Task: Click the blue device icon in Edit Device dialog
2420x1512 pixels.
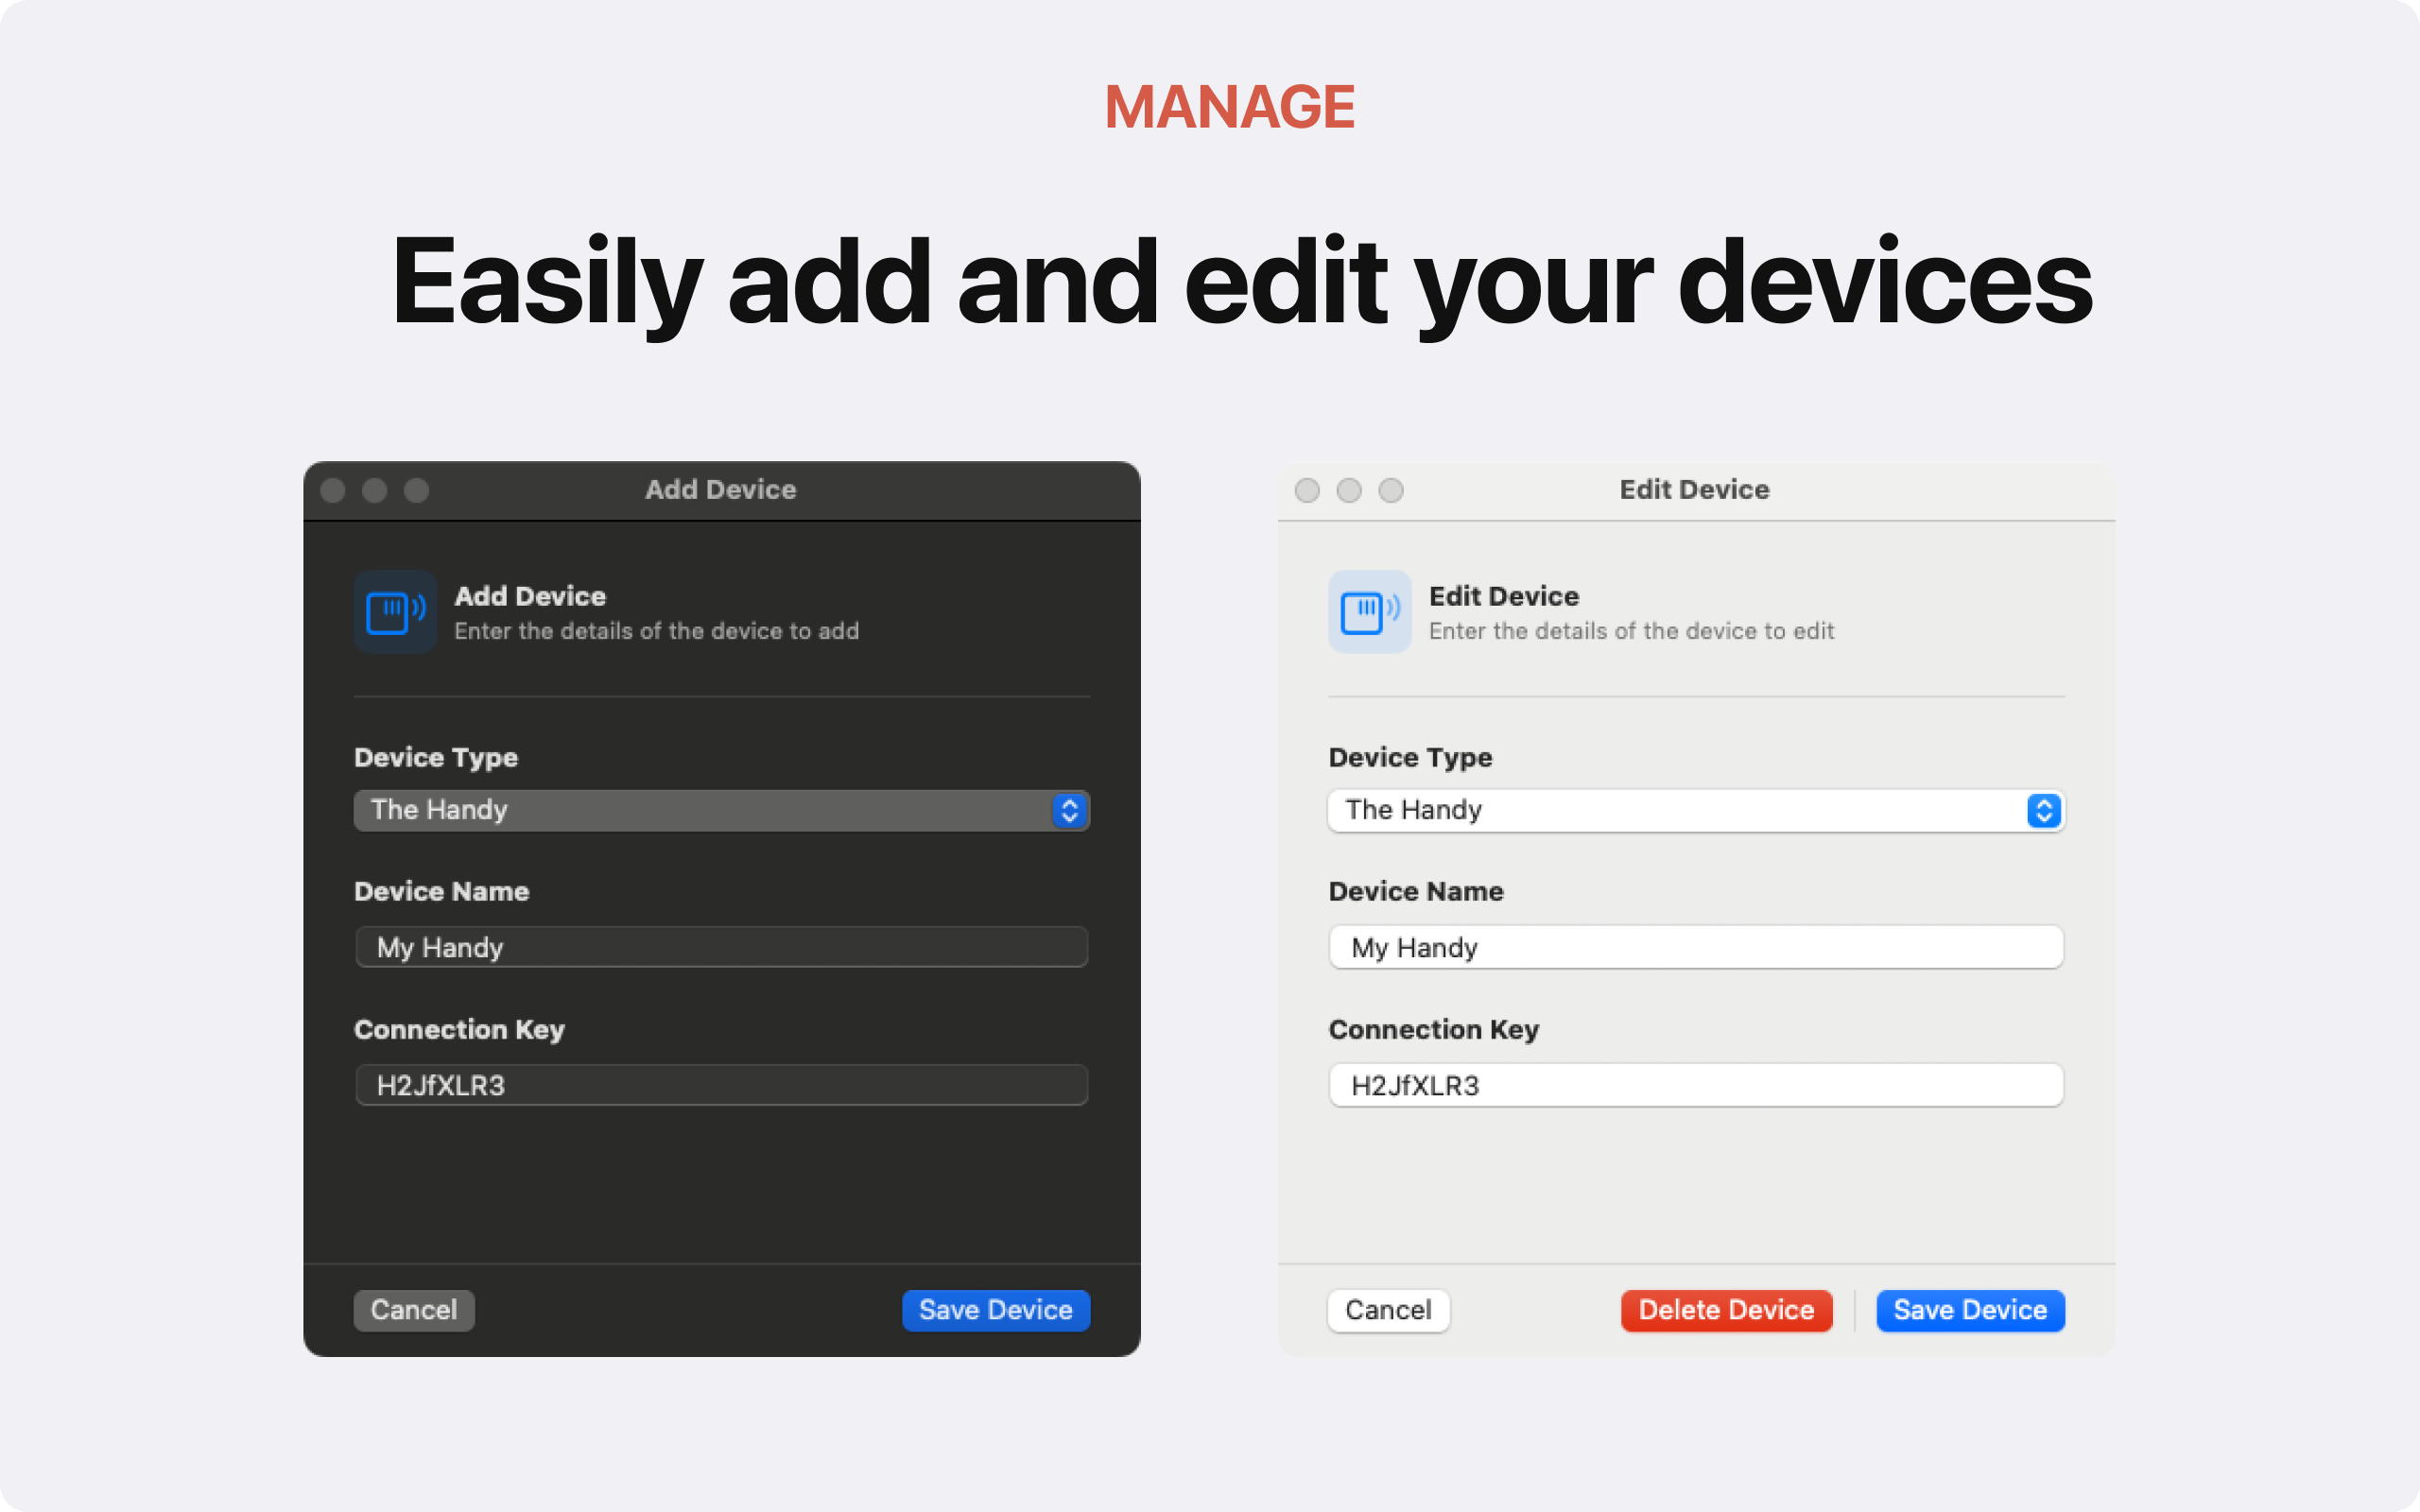Action: [x=1369, y=611]
